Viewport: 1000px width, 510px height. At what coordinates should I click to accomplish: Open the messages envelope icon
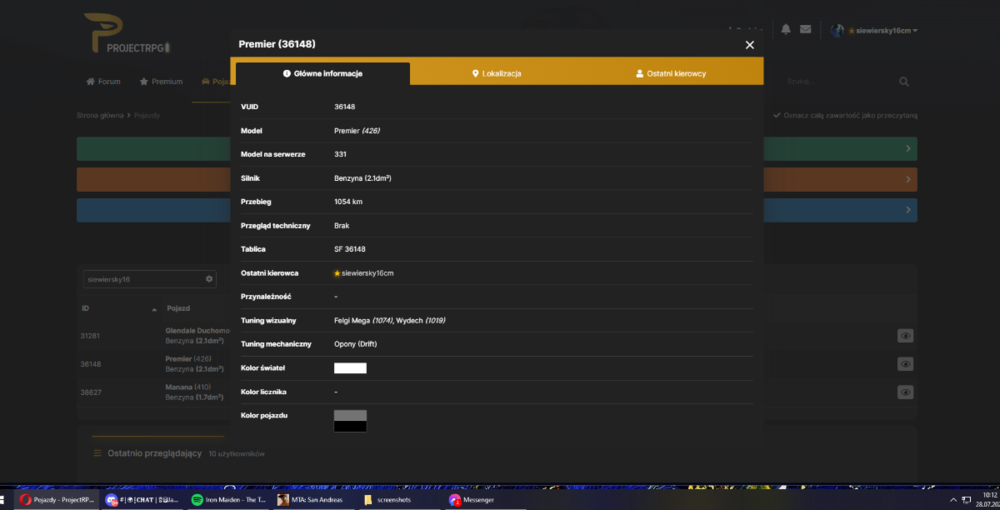click(x=805, y=29)
